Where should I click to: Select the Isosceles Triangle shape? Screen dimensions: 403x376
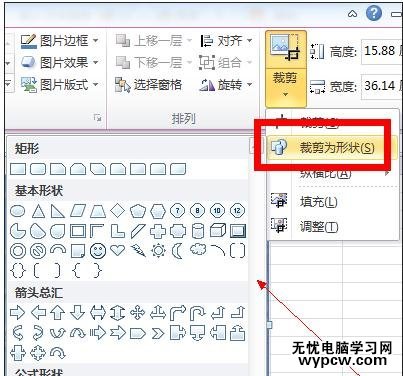coord(38,211)
